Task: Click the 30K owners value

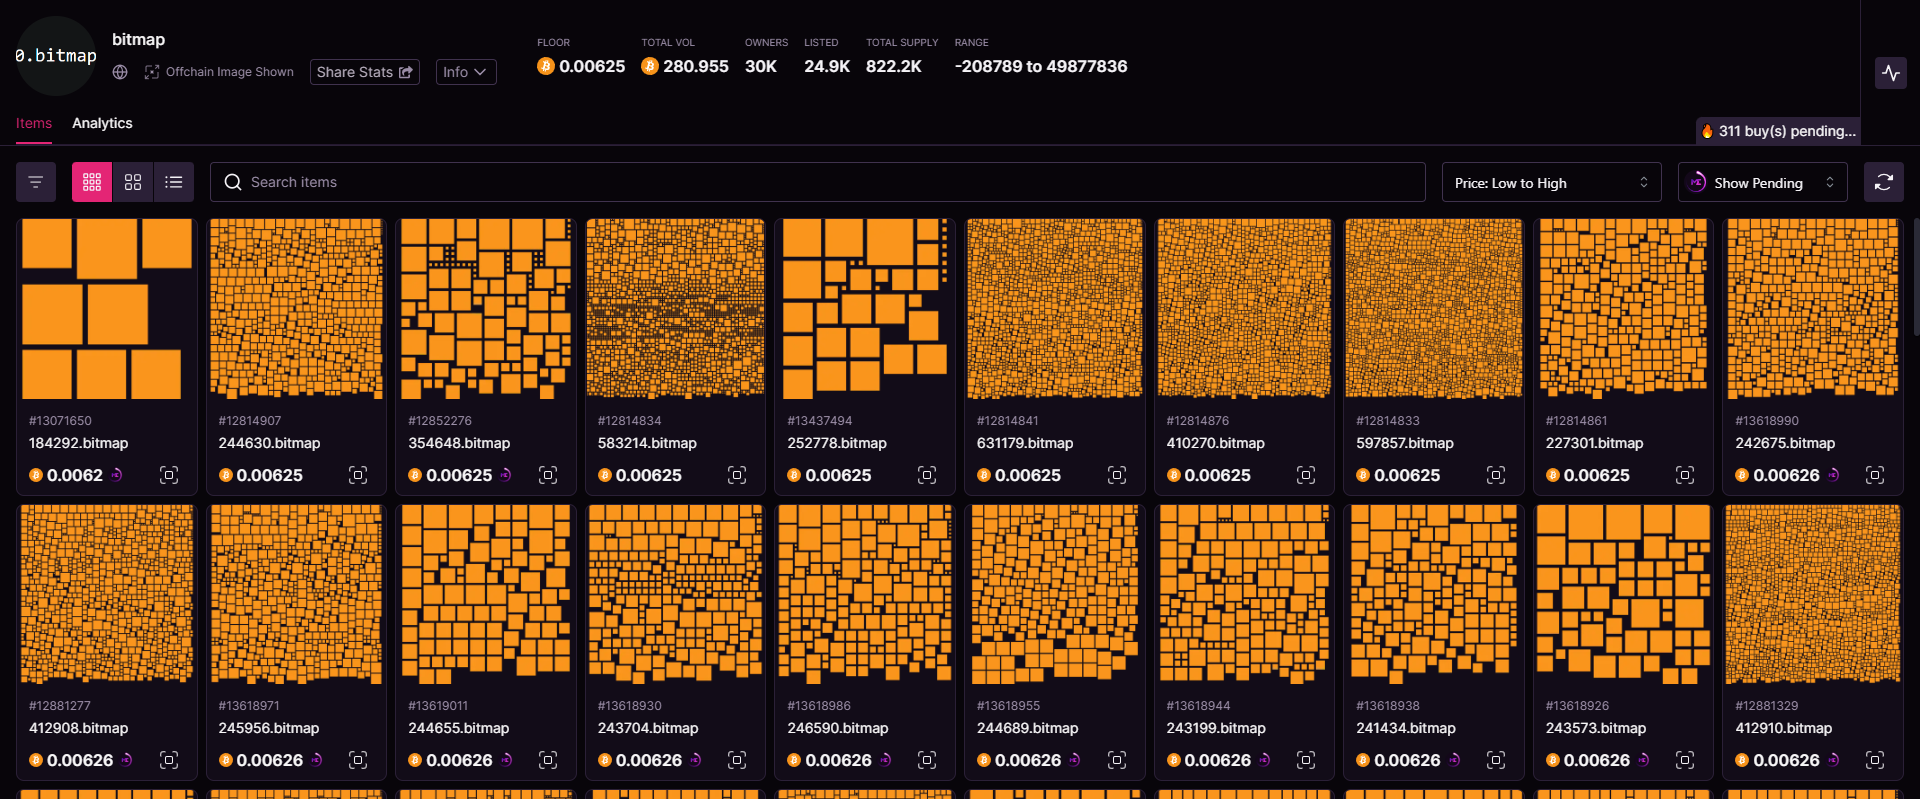Action: [x=761, y=66]
